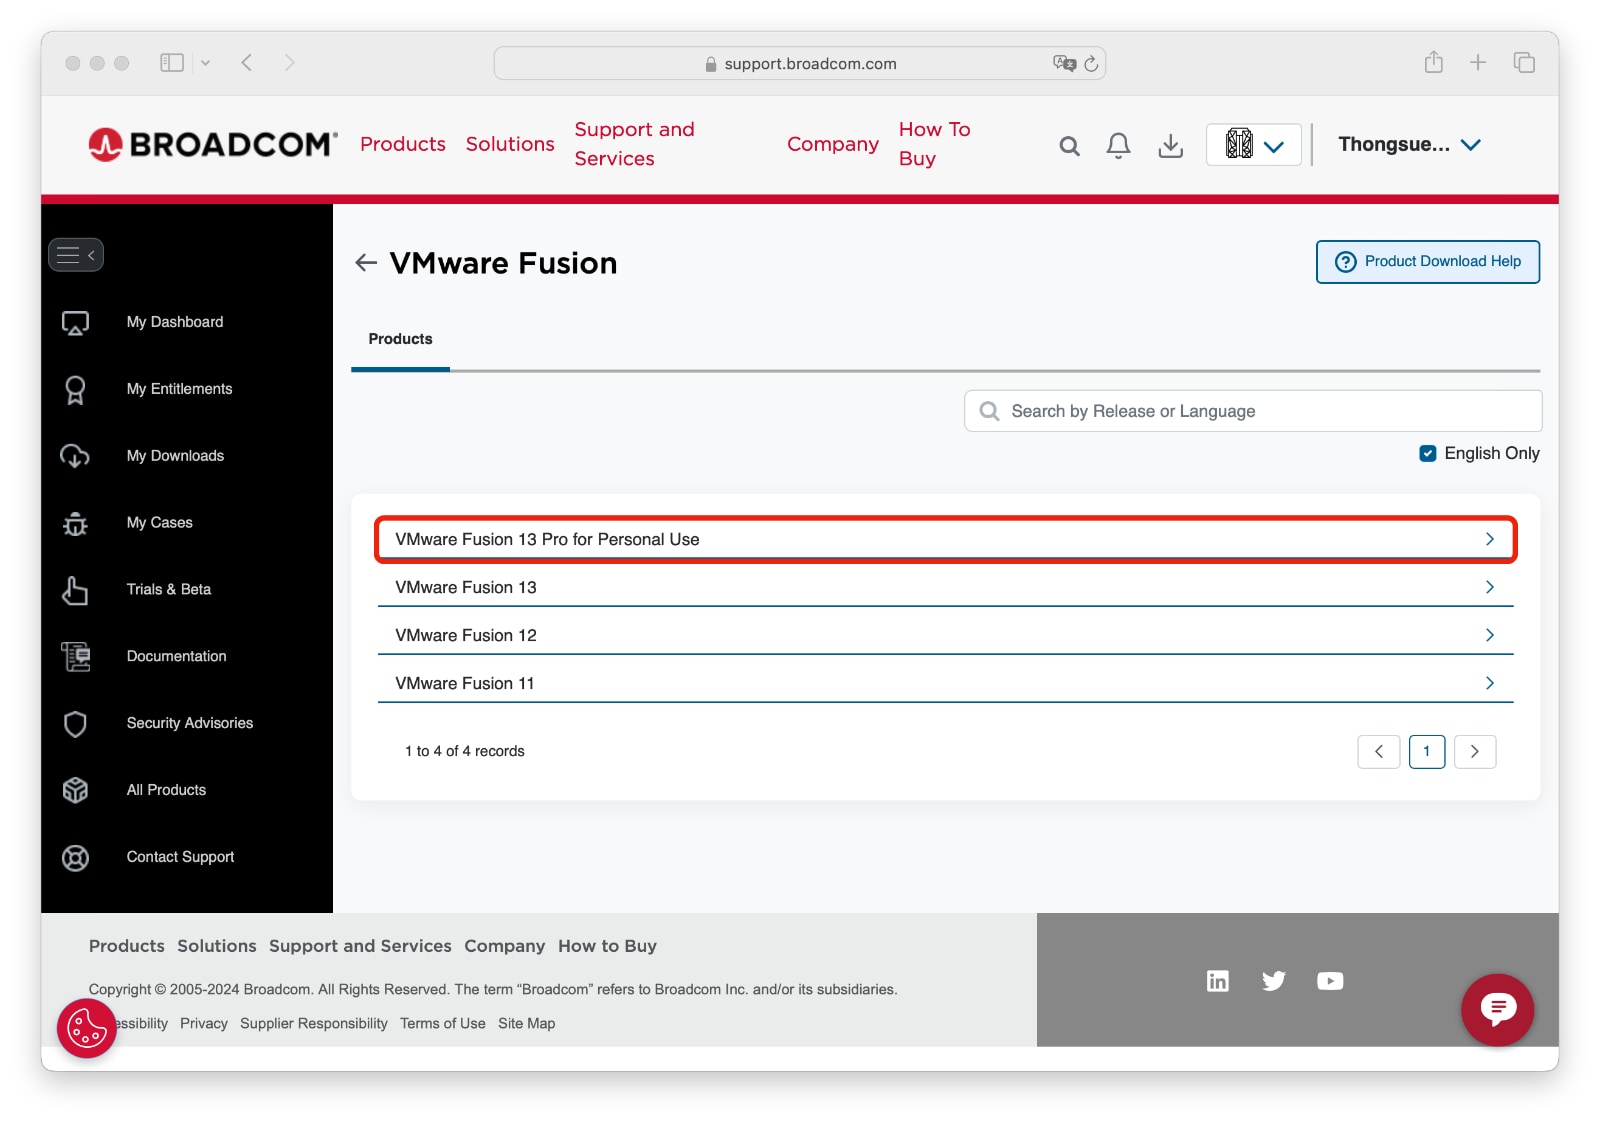Open the Privacy footer link
Screen dimensions: 1600x1122
pos(204,1023)
